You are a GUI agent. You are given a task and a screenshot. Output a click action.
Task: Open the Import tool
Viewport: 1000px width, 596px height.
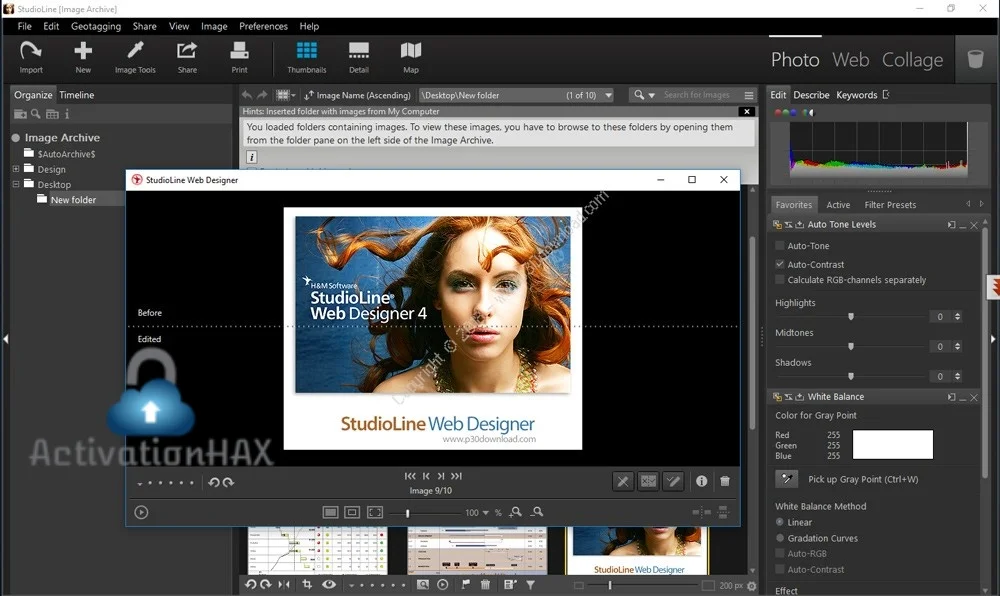point(31,57)
